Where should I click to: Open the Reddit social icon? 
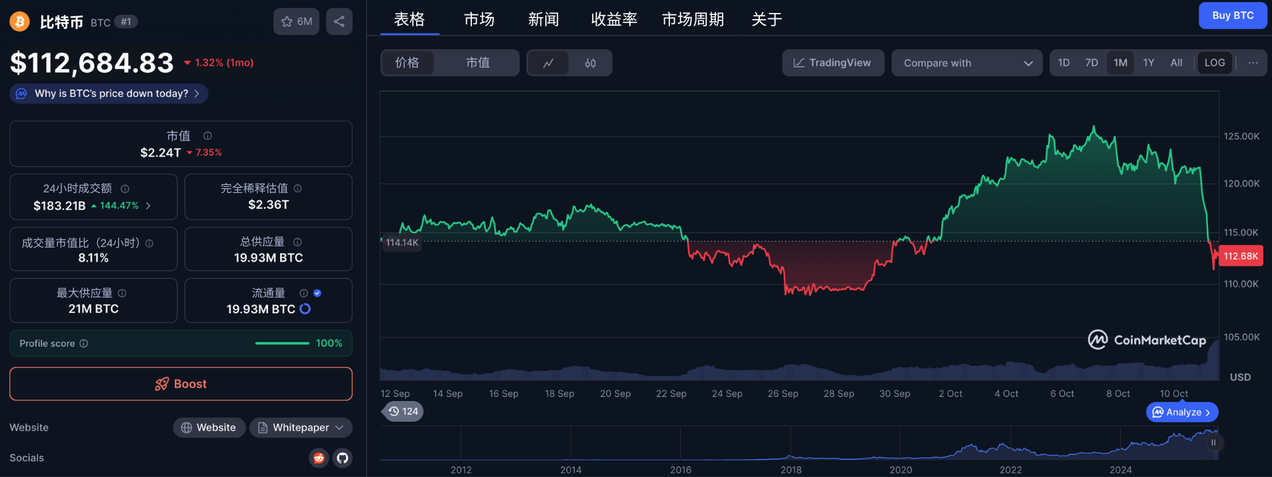click(319, 458)
